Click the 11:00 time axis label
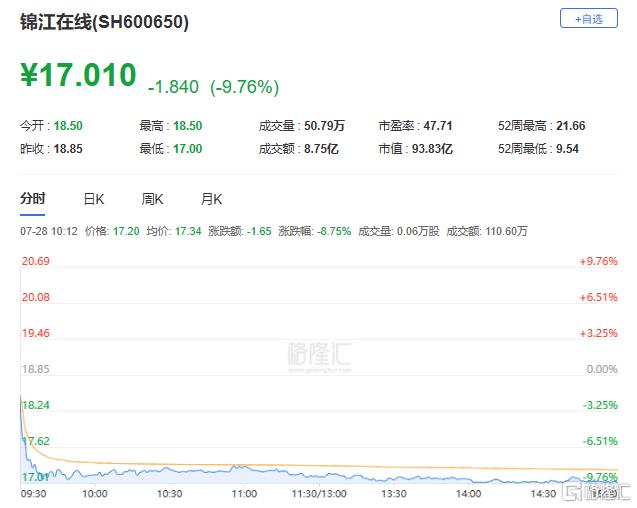This screenshot has width=637, height=508. (x=245, y=494)
